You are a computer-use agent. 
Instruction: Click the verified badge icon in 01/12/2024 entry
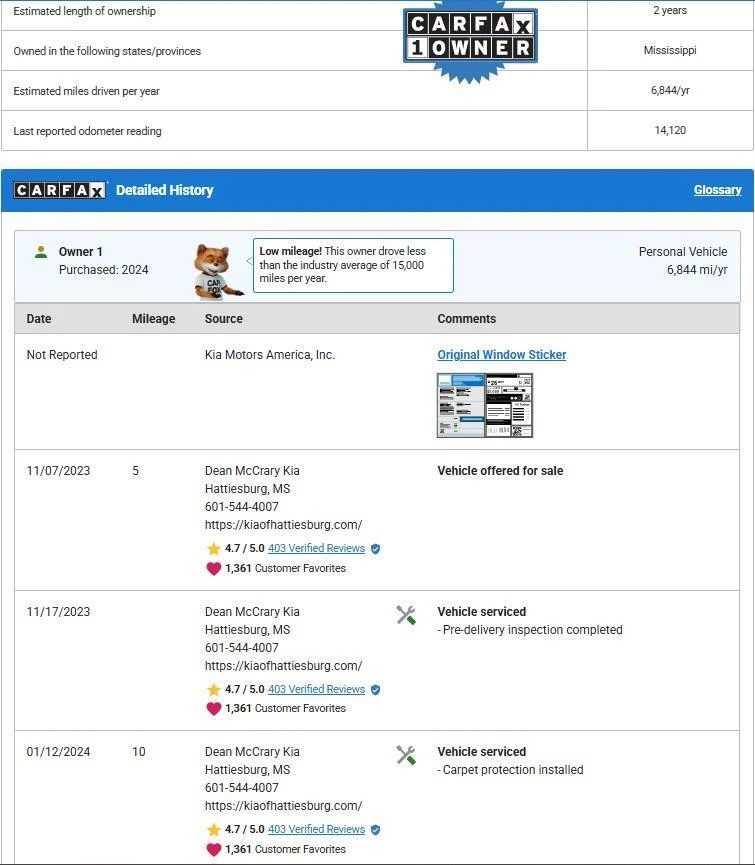tap(376, 829)
